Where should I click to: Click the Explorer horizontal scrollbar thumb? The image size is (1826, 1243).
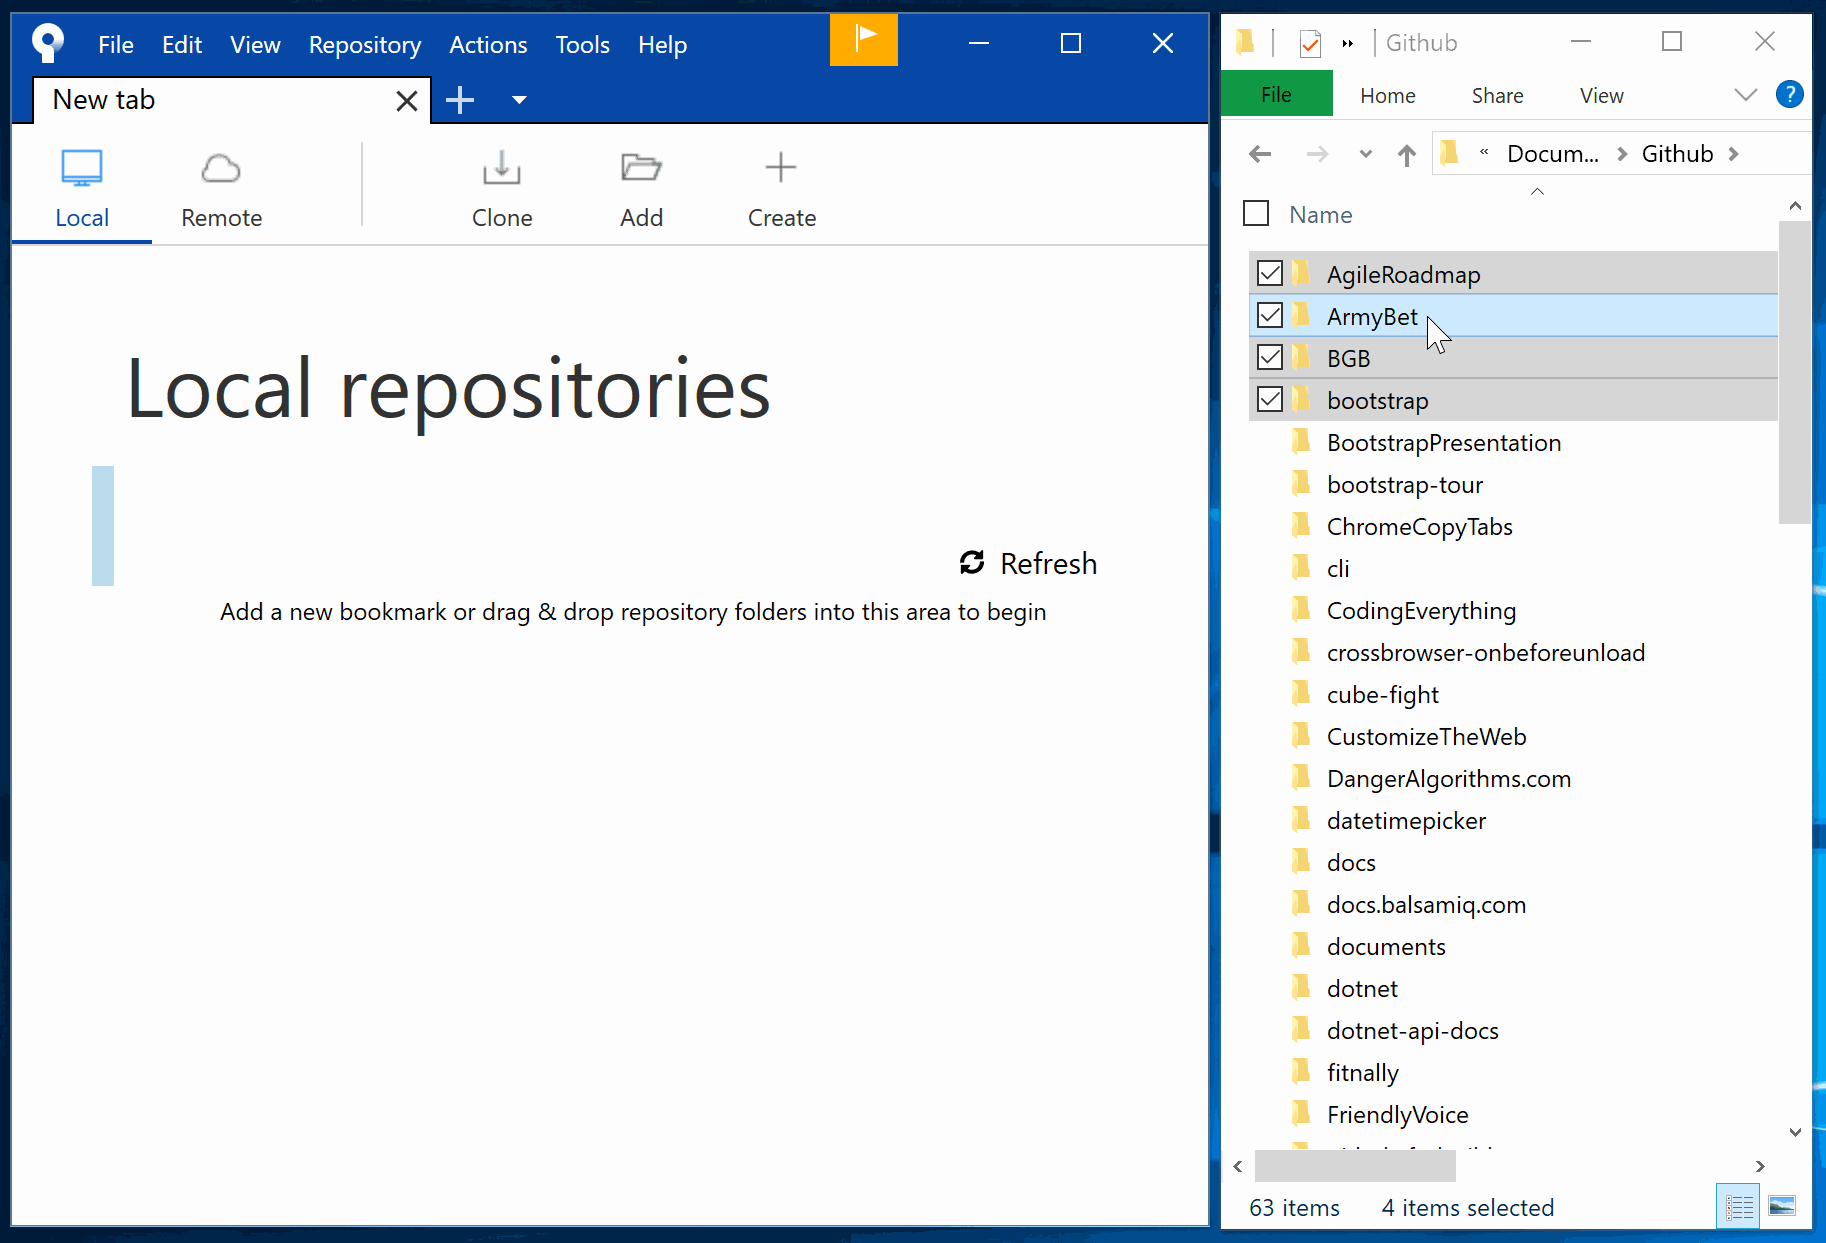[1355, 1166]
